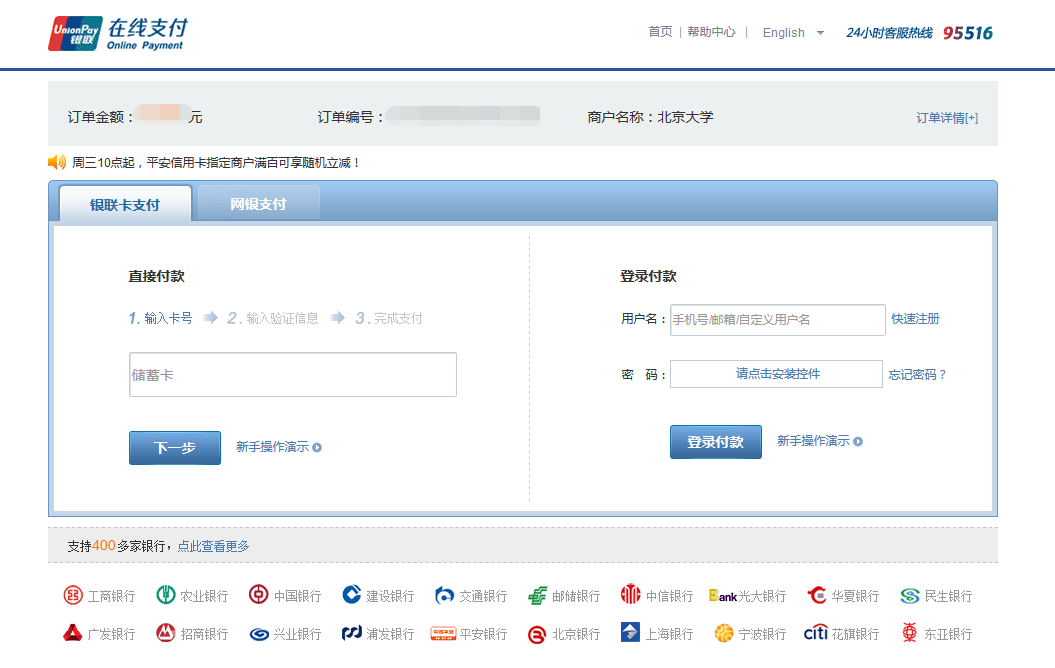This screenshot has height=668, width=1055.
Task: Select the 农业银行 bank icon
Action: pyautogui.click(x=166, y=596)
